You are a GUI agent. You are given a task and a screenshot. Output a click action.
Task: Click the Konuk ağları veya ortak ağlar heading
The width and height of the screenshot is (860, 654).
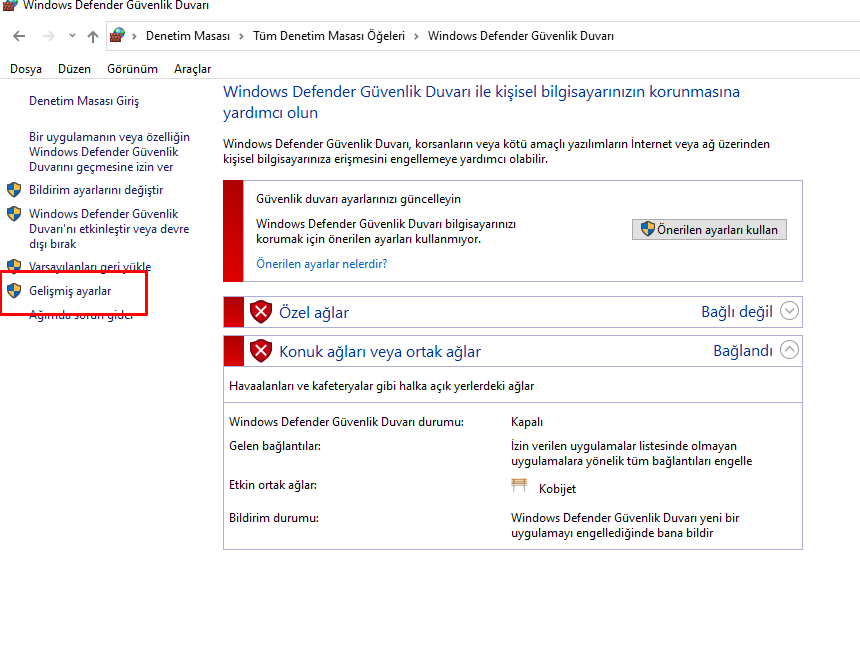pyautogui.click(x=380, y=352)
